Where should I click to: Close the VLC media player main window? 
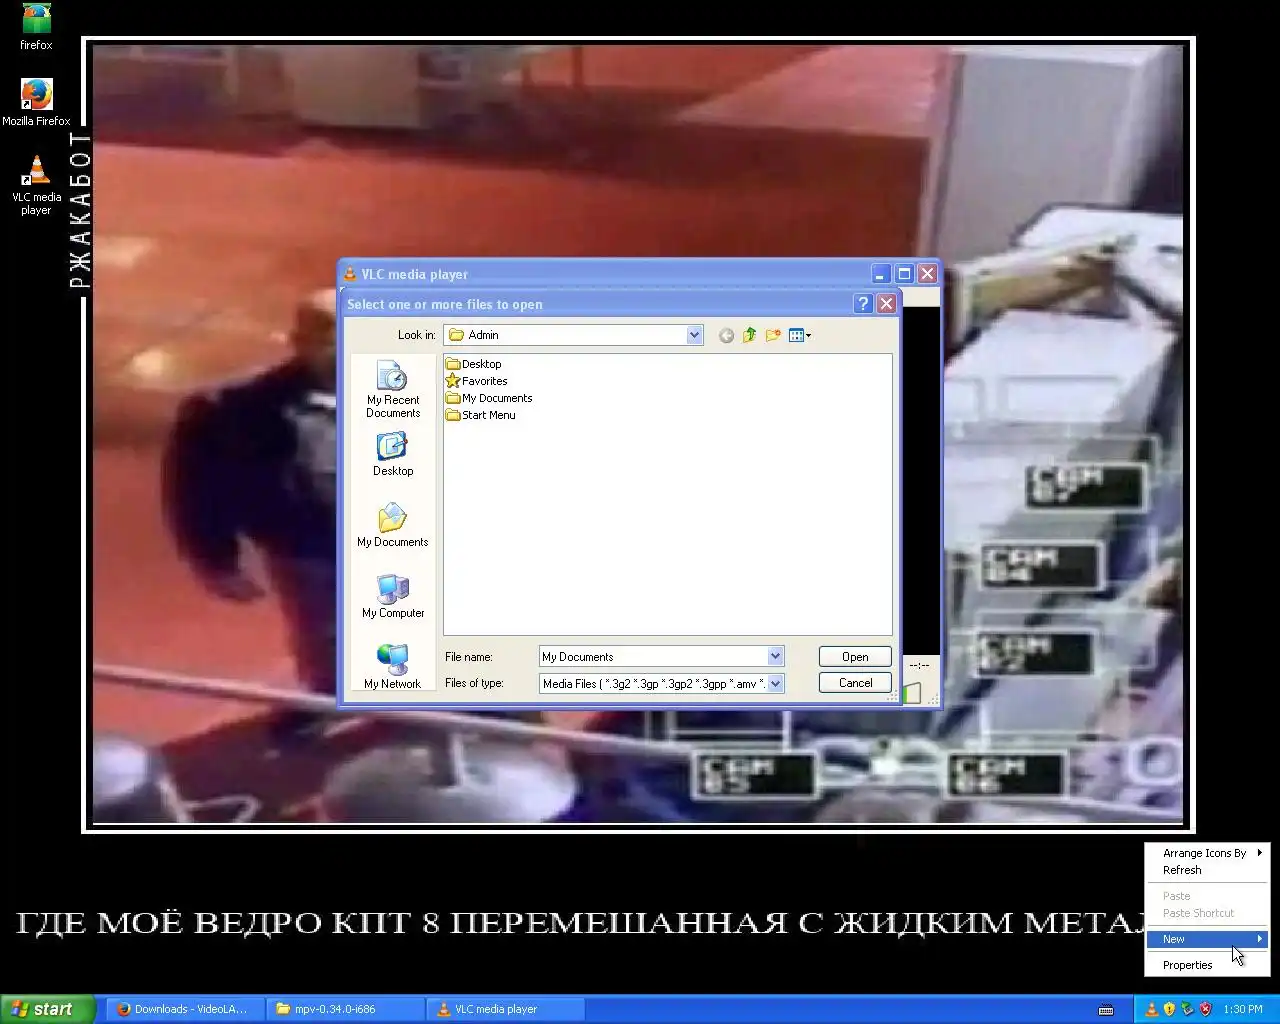click(927, 274)
